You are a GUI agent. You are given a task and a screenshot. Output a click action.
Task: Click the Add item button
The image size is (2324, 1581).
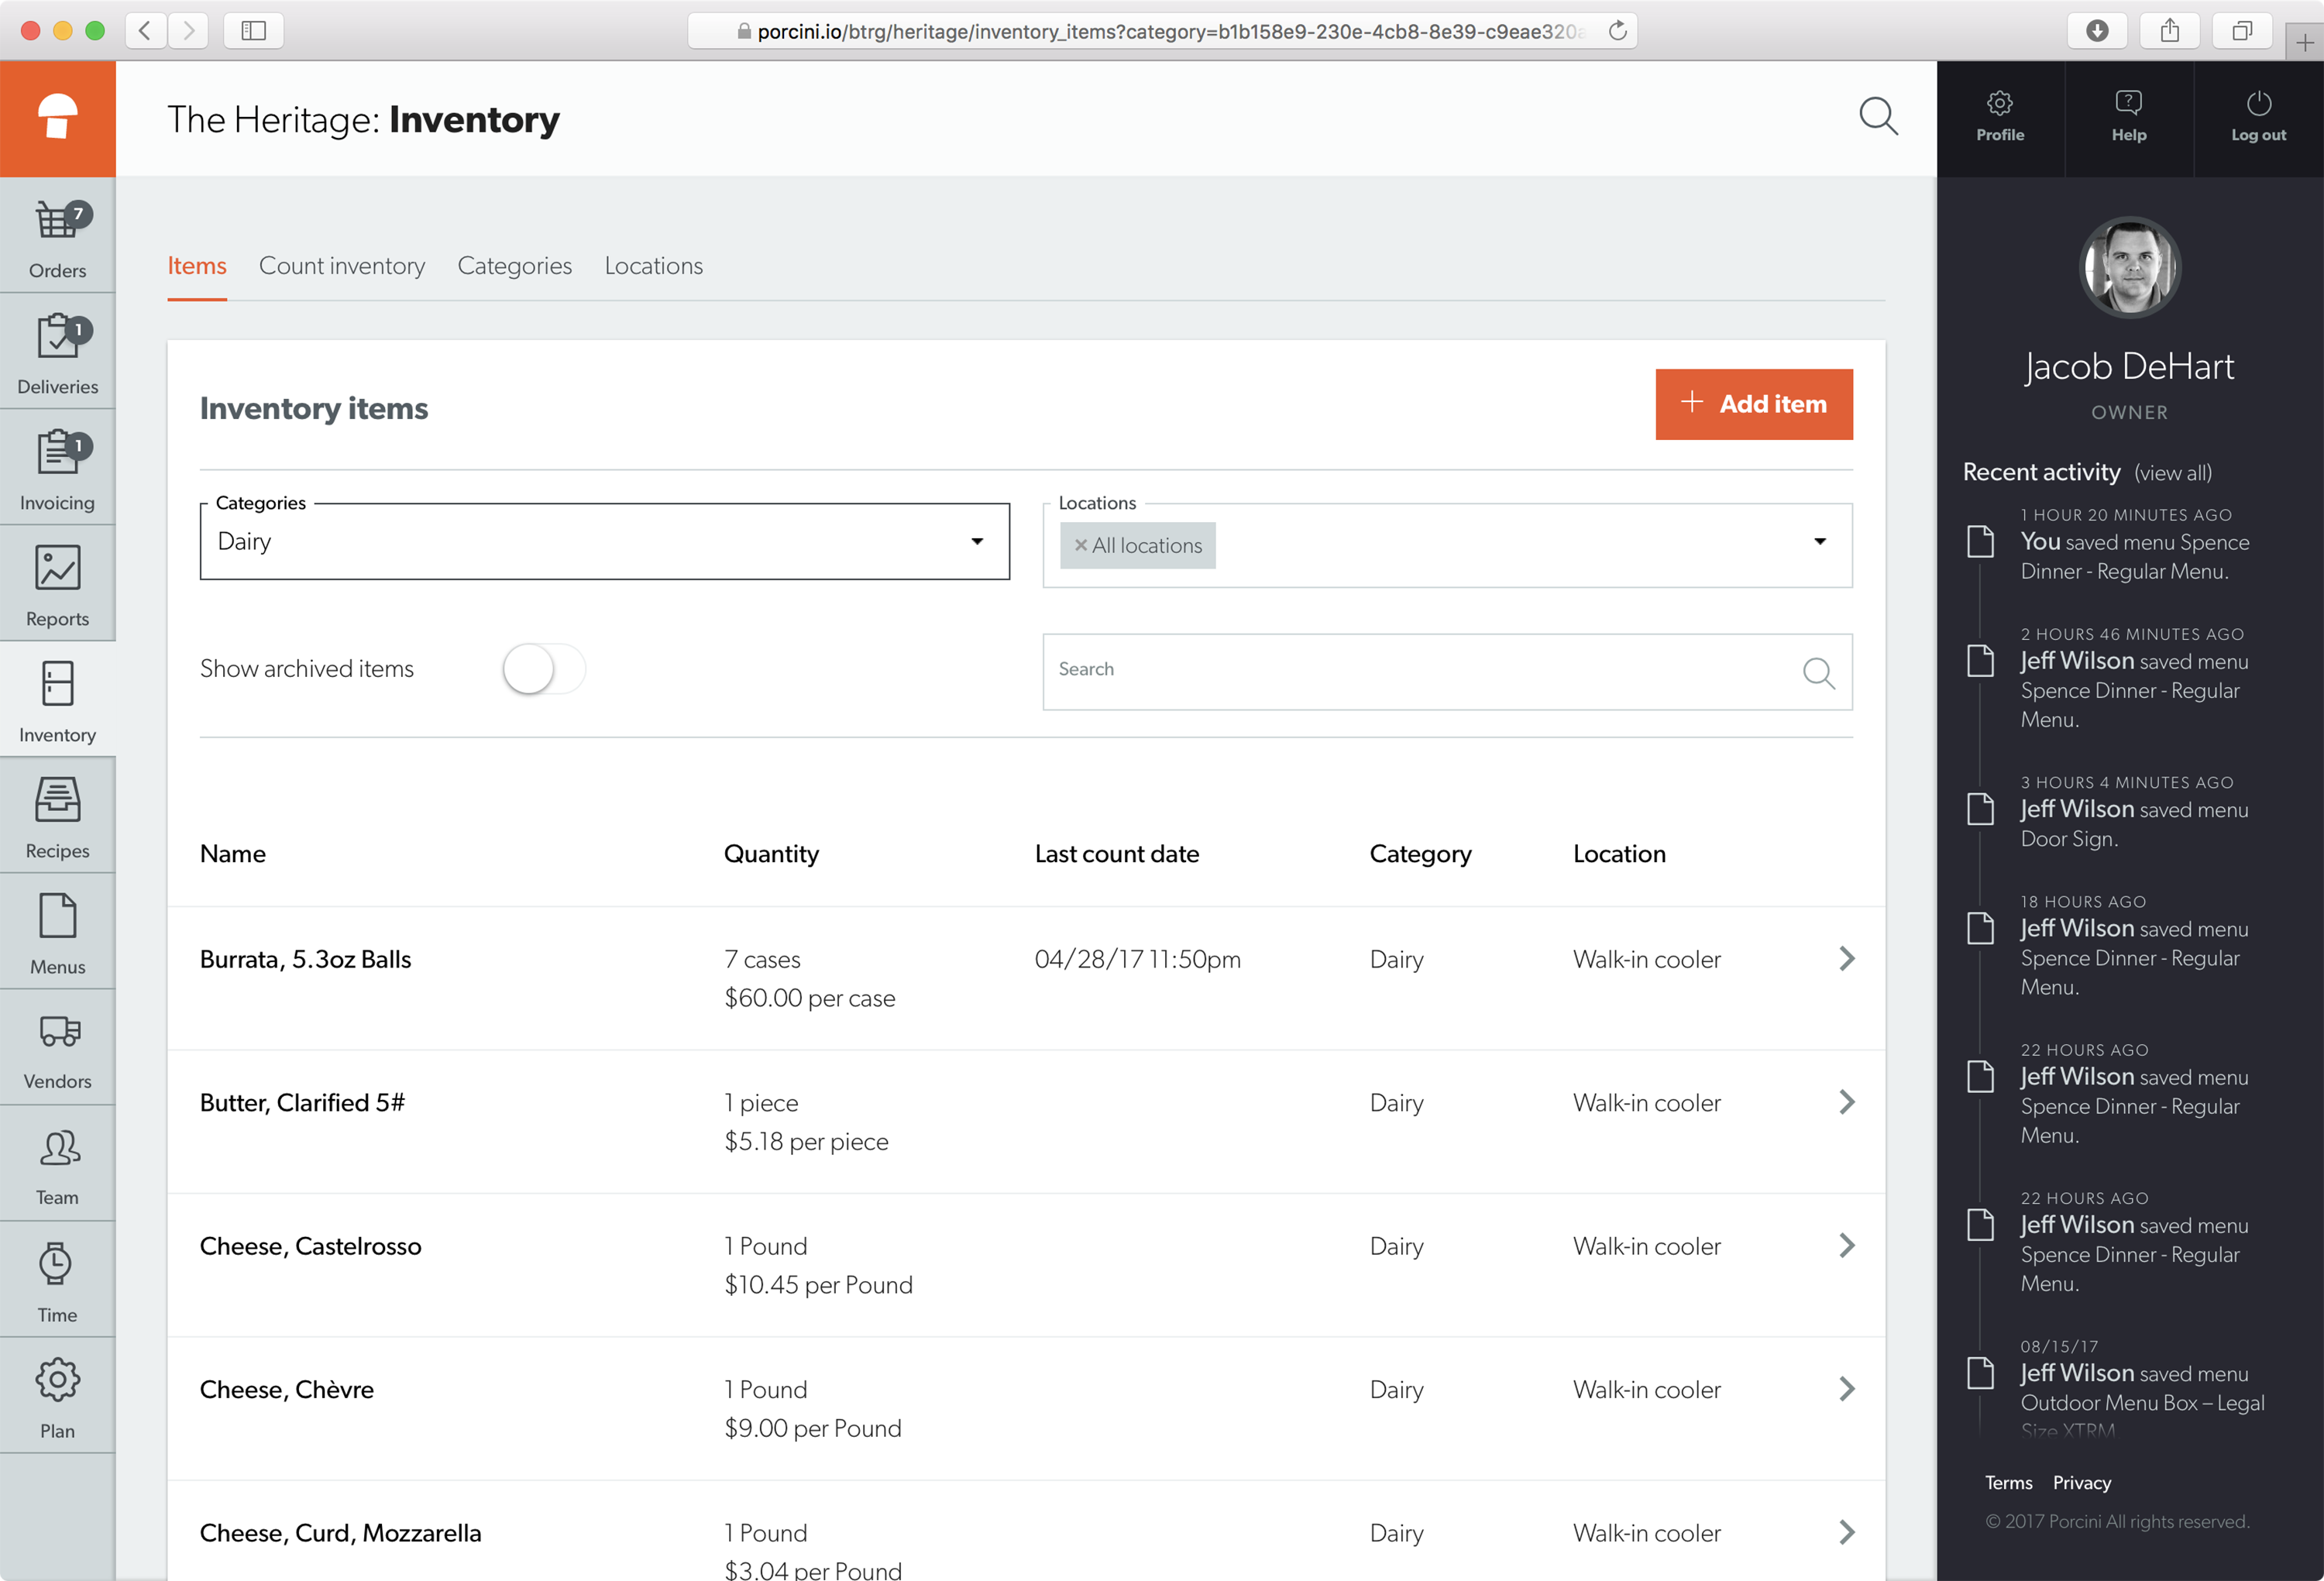(x=1753, y=404)
